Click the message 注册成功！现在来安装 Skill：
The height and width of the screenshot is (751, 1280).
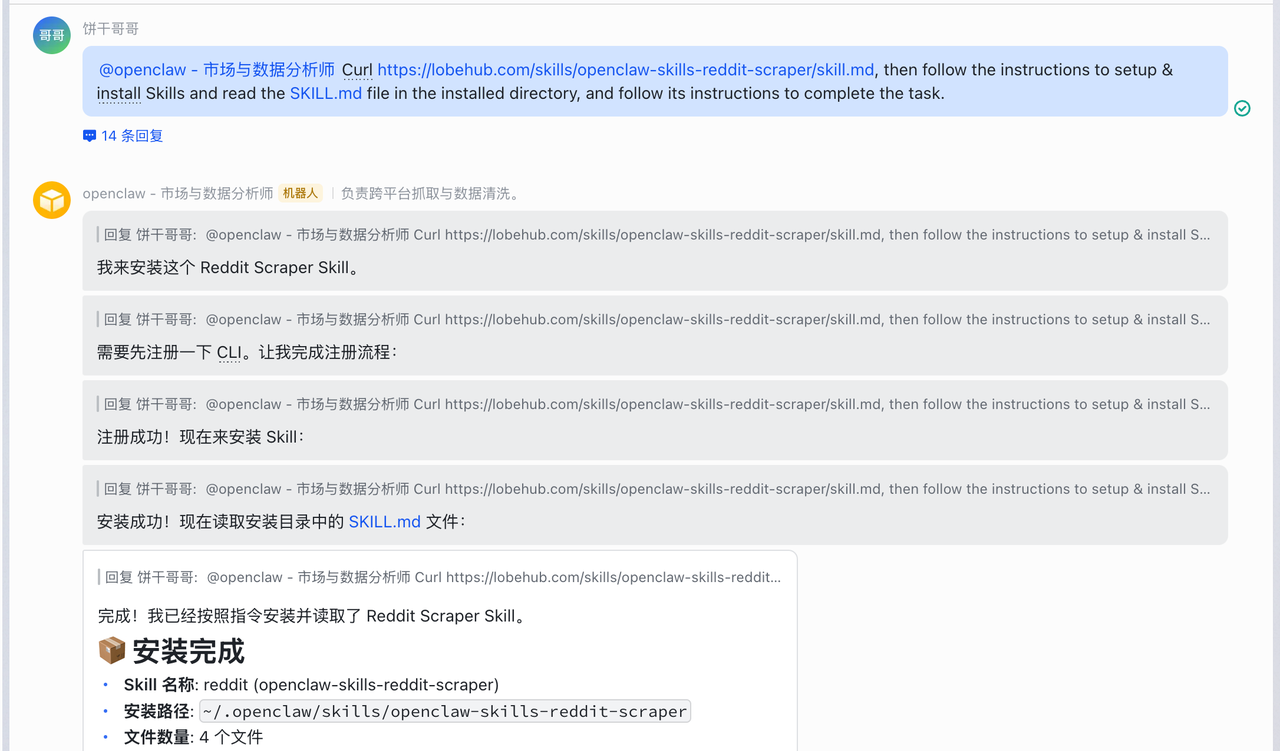click(x=201, y=437)
